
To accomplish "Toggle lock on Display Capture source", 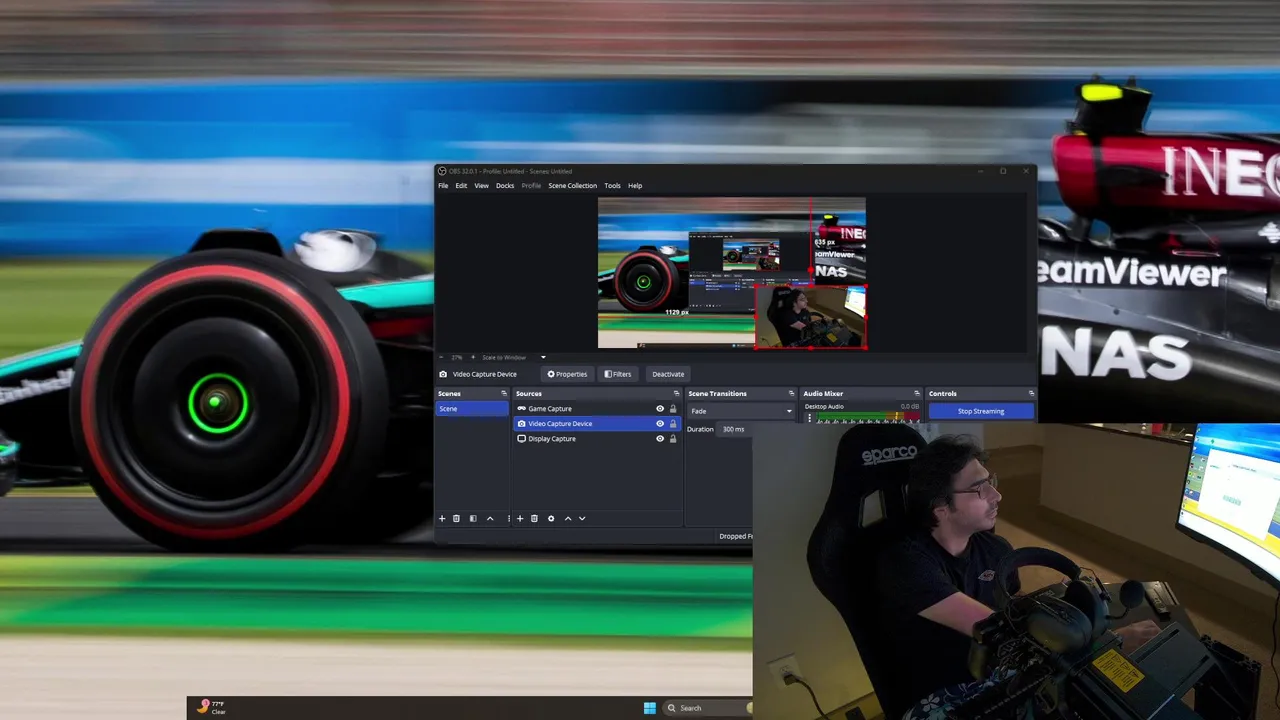I will (673, 438).
